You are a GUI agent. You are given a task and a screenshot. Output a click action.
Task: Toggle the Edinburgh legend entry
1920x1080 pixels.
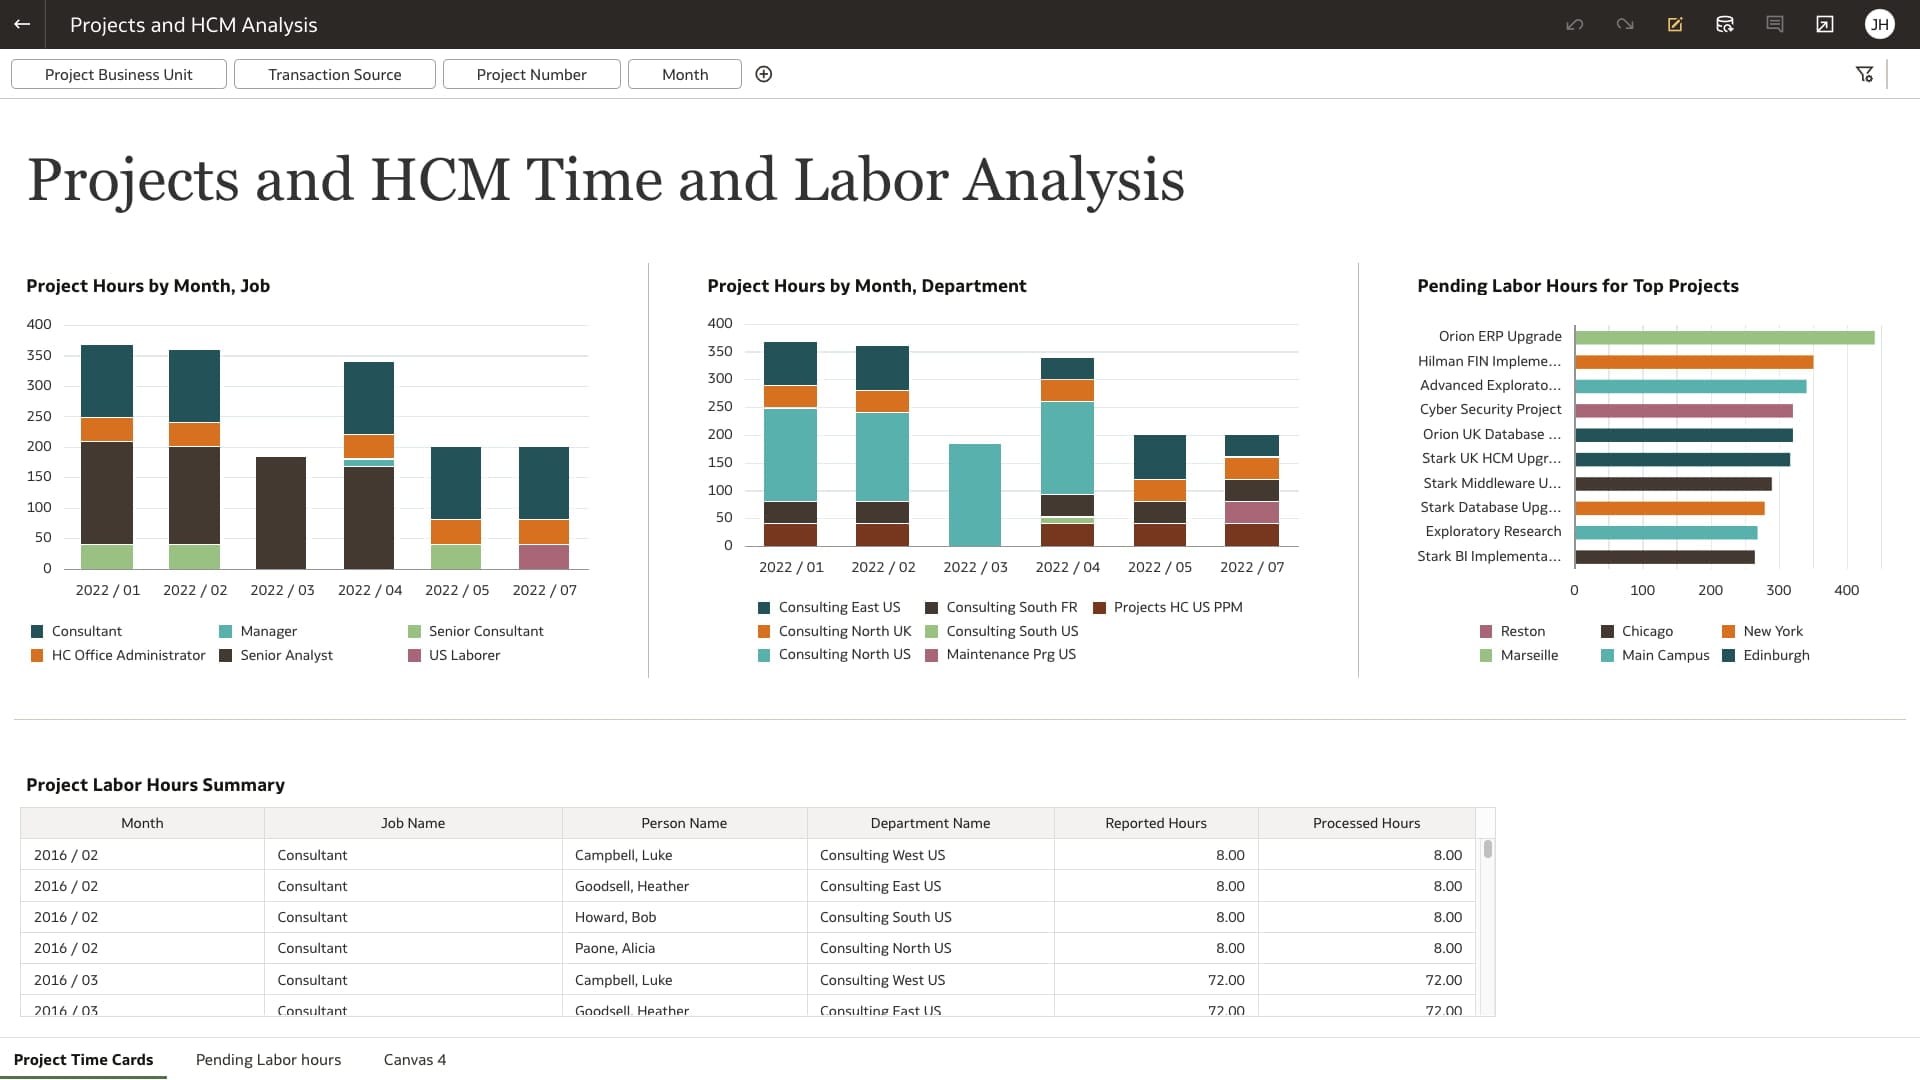point(1777,655)
